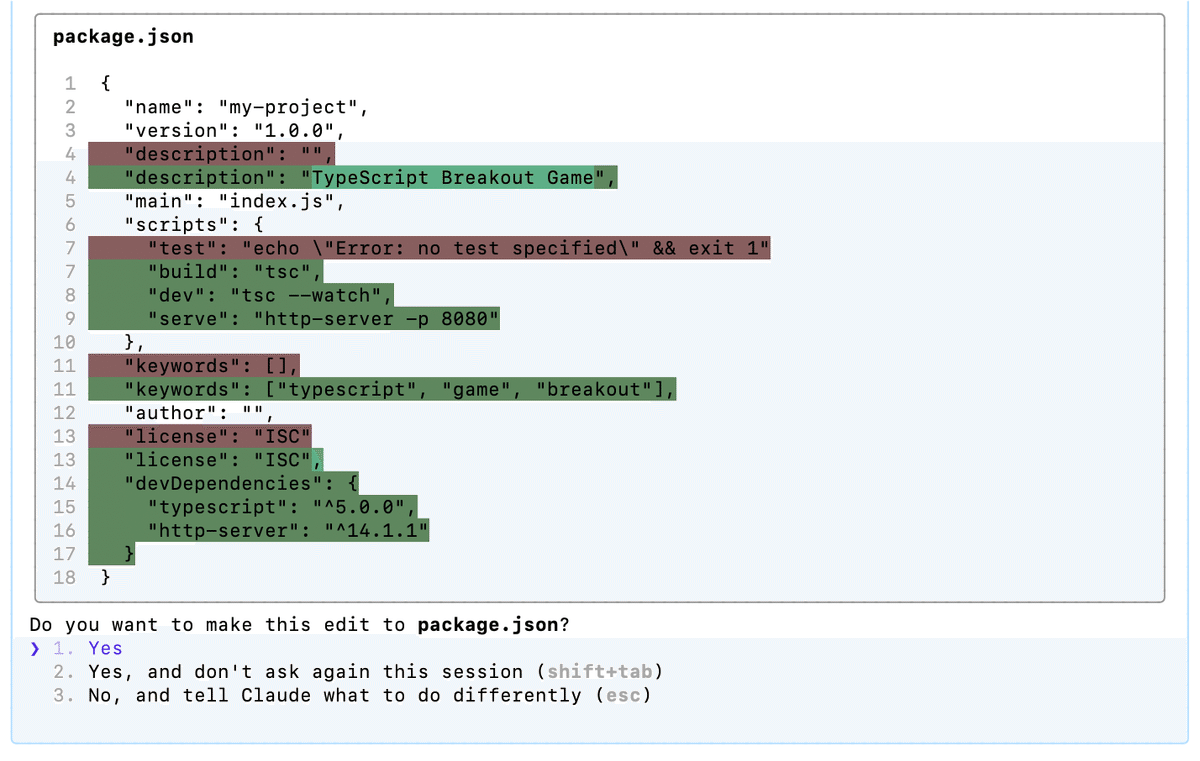
Task: Select the "Yes" option
Action: click(x=105, y=648)
